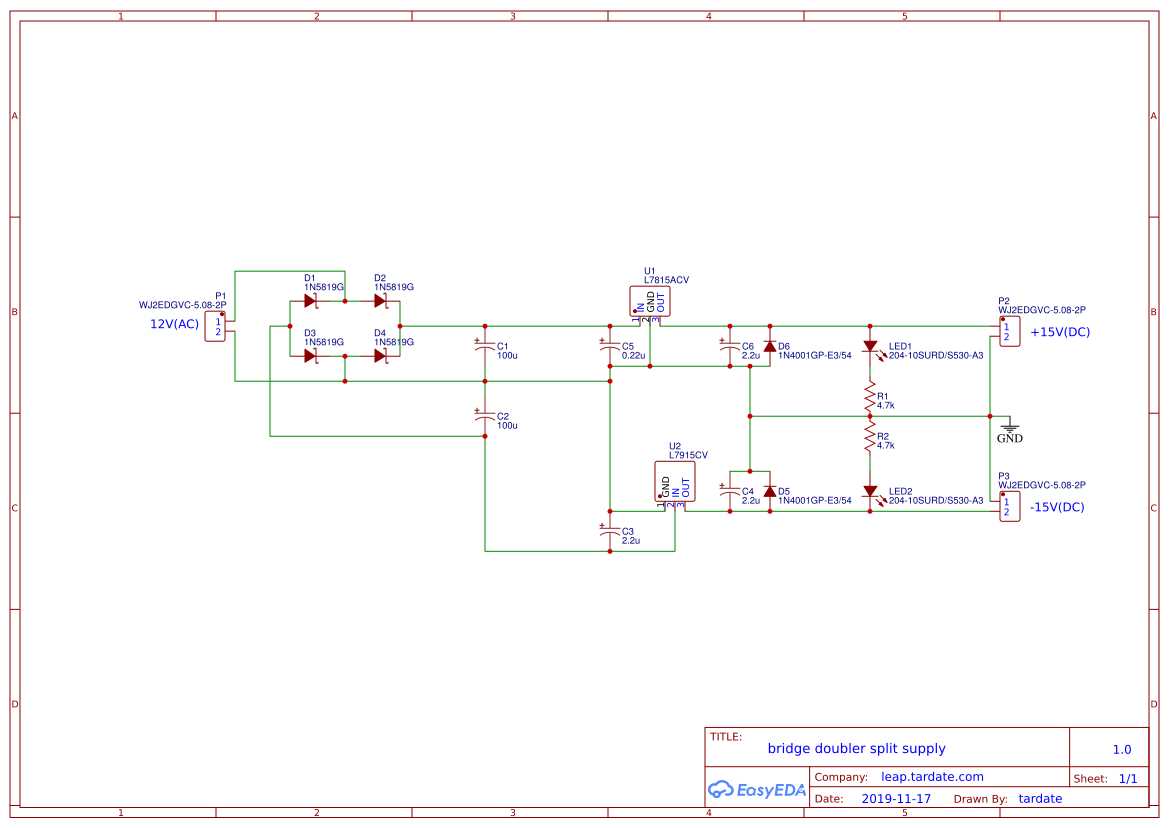Image resolution: width=1169 pixels, height=828 pixels.
Task: Select the 2.2u value under C3
Action: 631,541
